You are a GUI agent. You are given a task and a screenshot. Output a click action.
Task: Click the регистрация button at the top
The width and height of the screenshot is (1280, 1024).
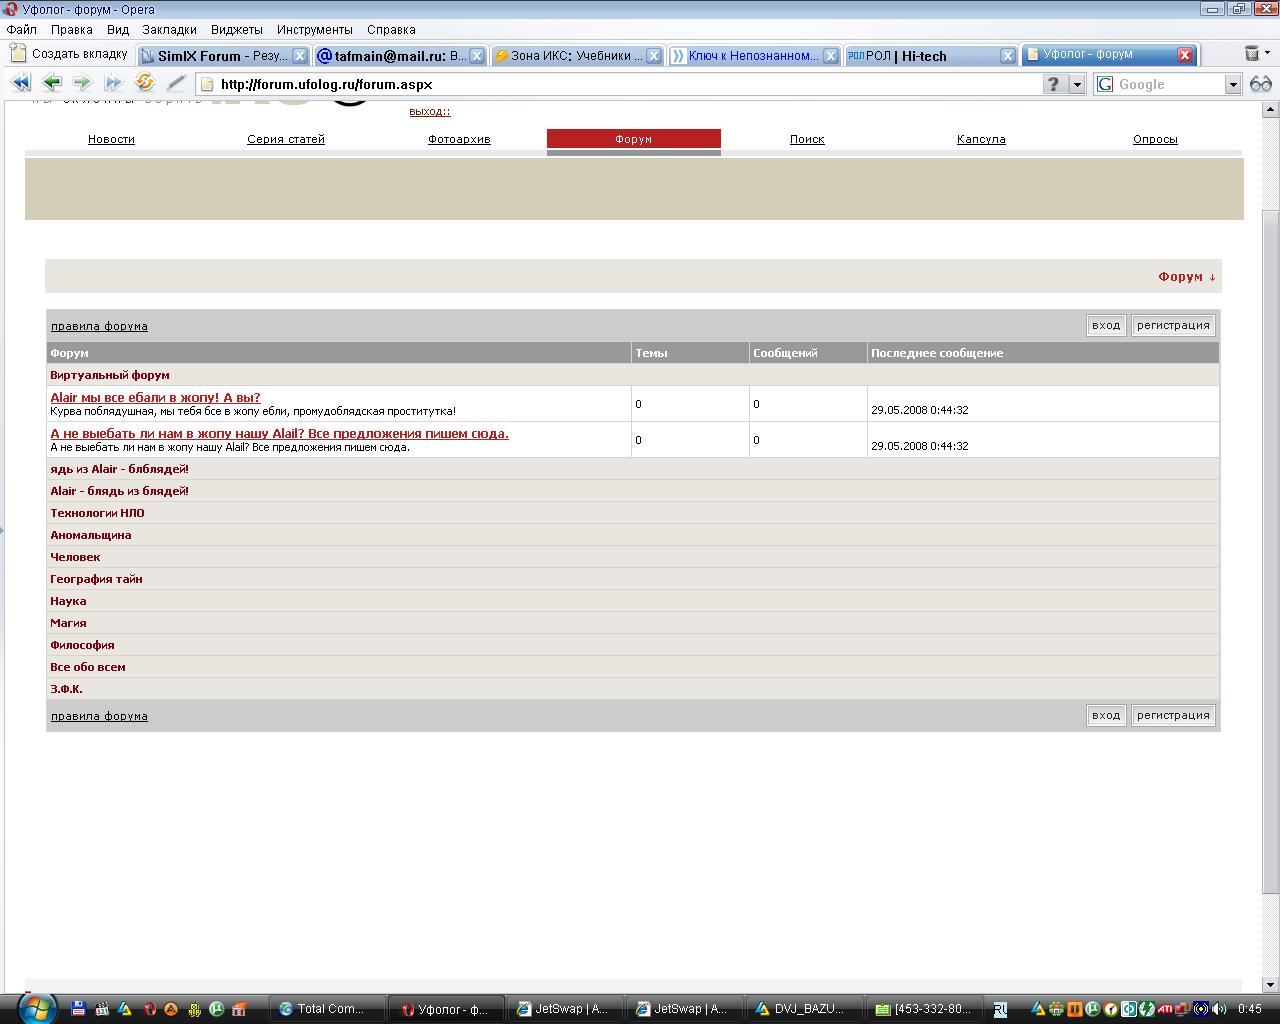[x=1173, y=325]
